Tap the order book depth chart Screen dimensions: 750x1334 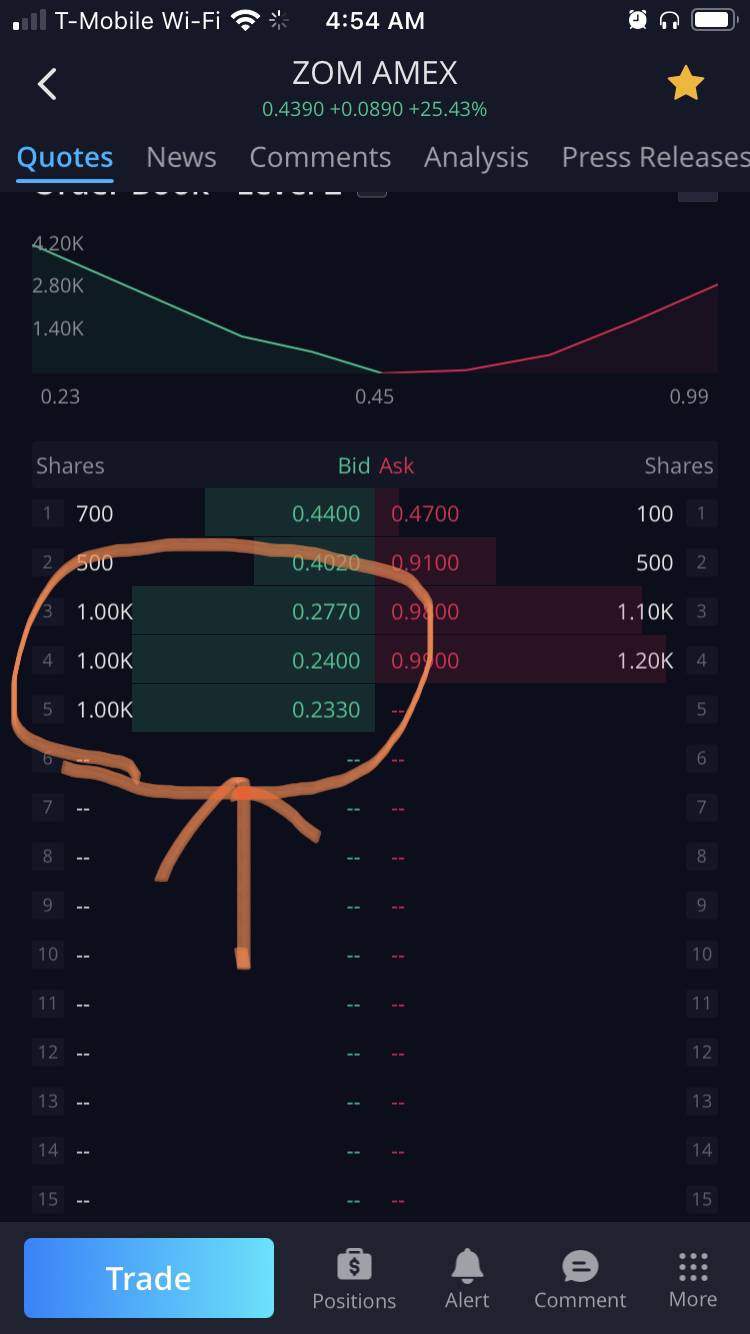(x=375, y=310)
